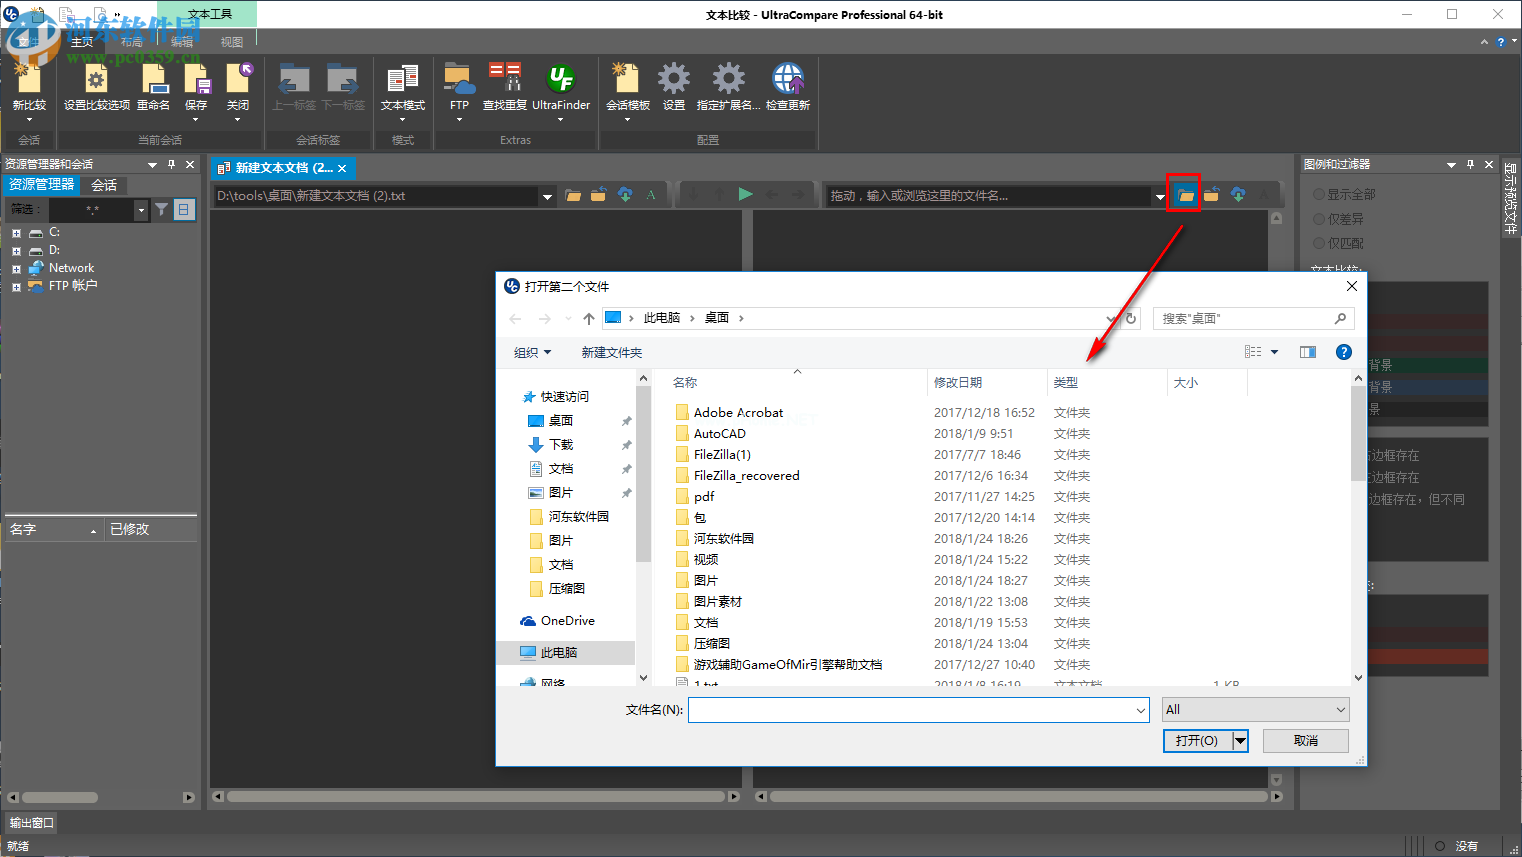Click the 修改日期 column header
1522x857 pixels.
coord(988,382)
